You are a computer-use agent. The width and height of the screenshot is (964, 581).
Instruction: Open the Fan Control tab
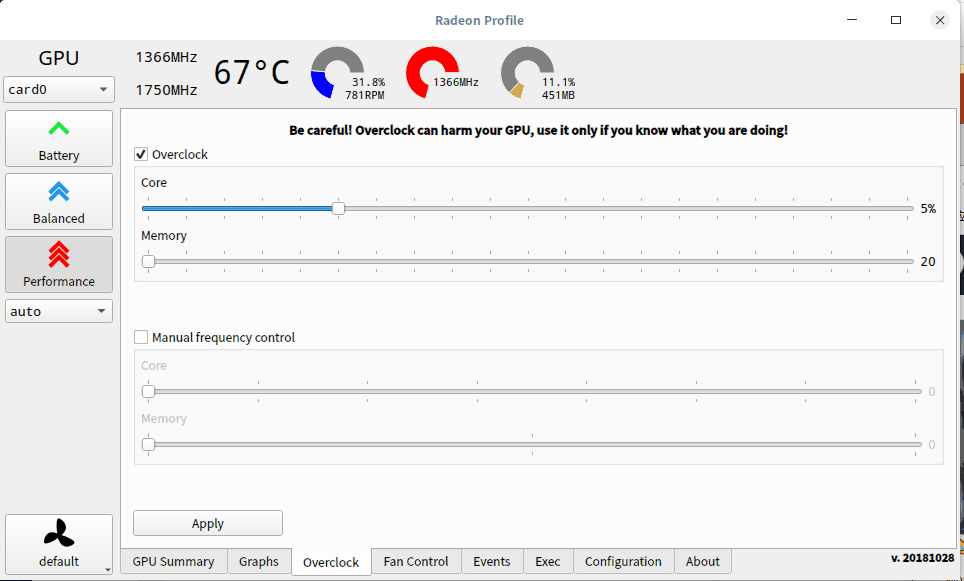tap(416, 561)
